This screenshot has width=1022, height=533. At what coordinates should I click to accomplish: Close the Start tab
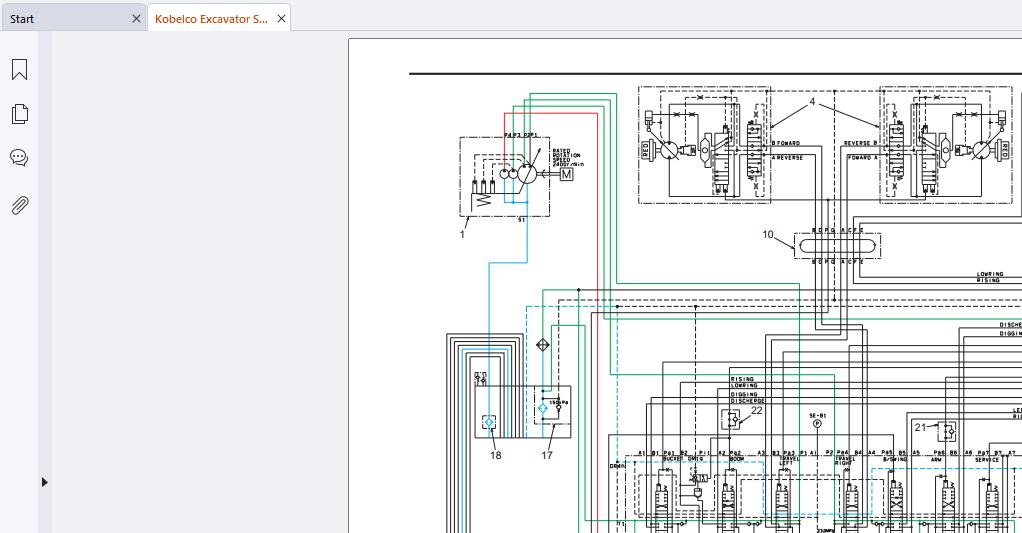137,19
